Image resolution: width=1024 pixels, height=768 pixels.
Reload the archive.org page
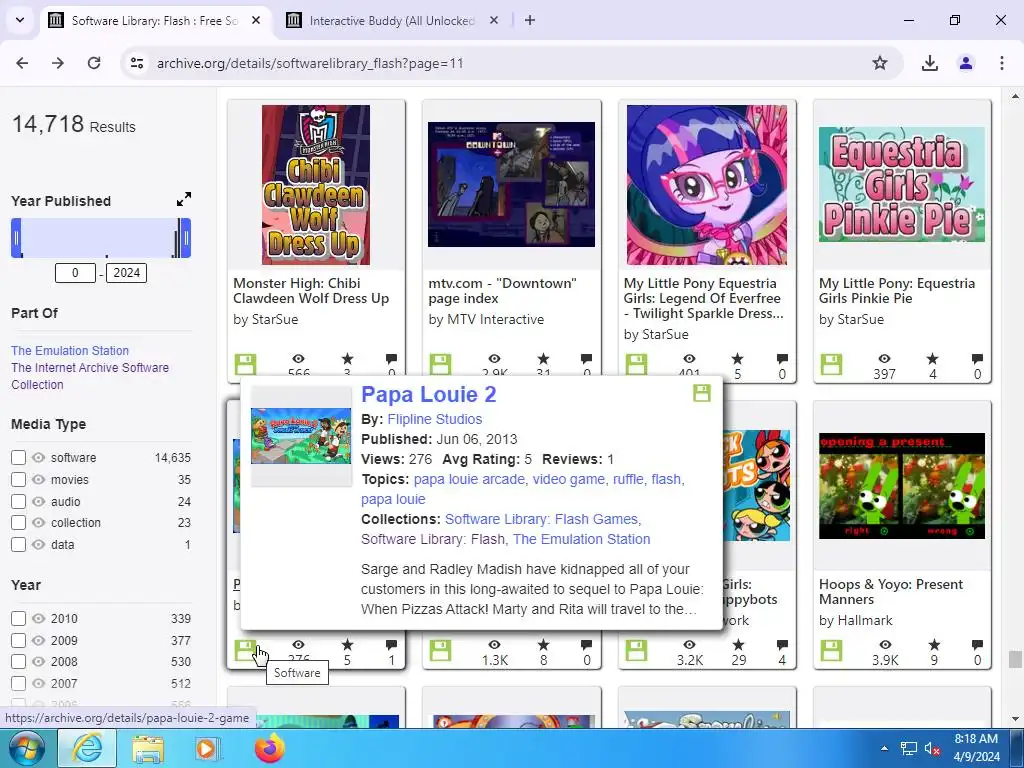pyautogui.click(x=94, y=63)
